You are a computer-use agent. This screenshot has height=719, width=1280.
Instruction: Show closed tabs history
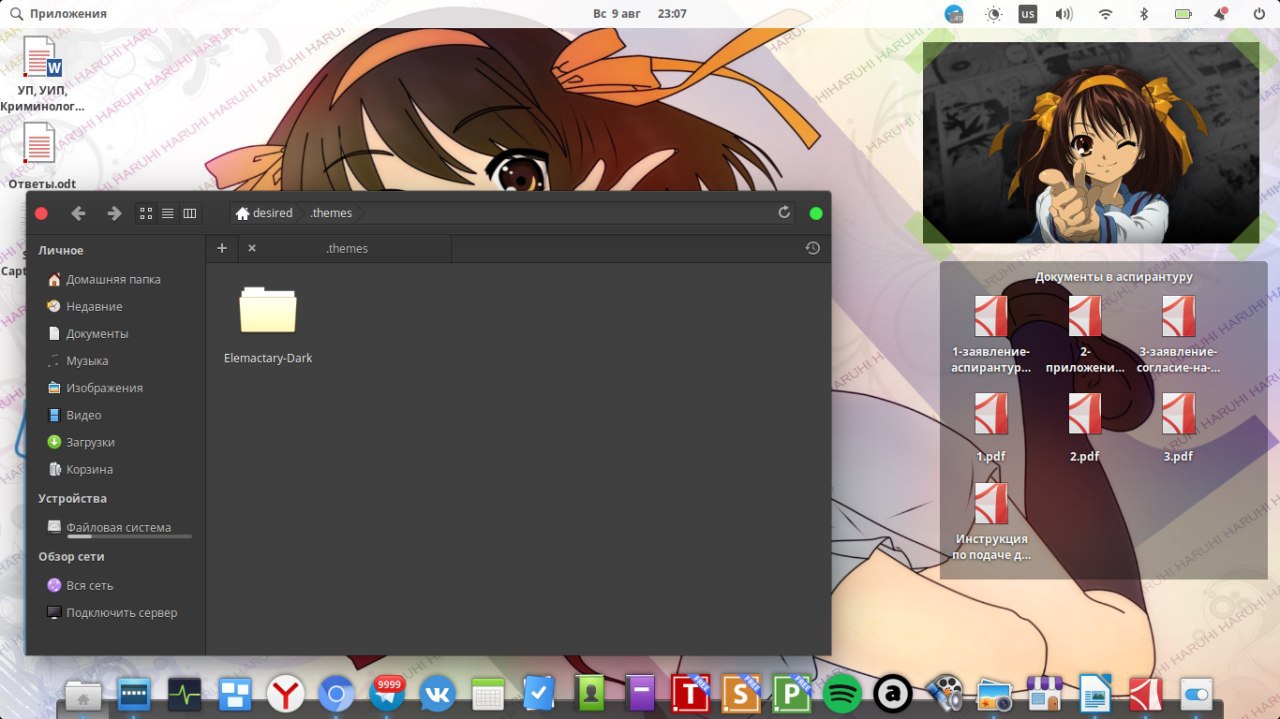tap(812, 248)
